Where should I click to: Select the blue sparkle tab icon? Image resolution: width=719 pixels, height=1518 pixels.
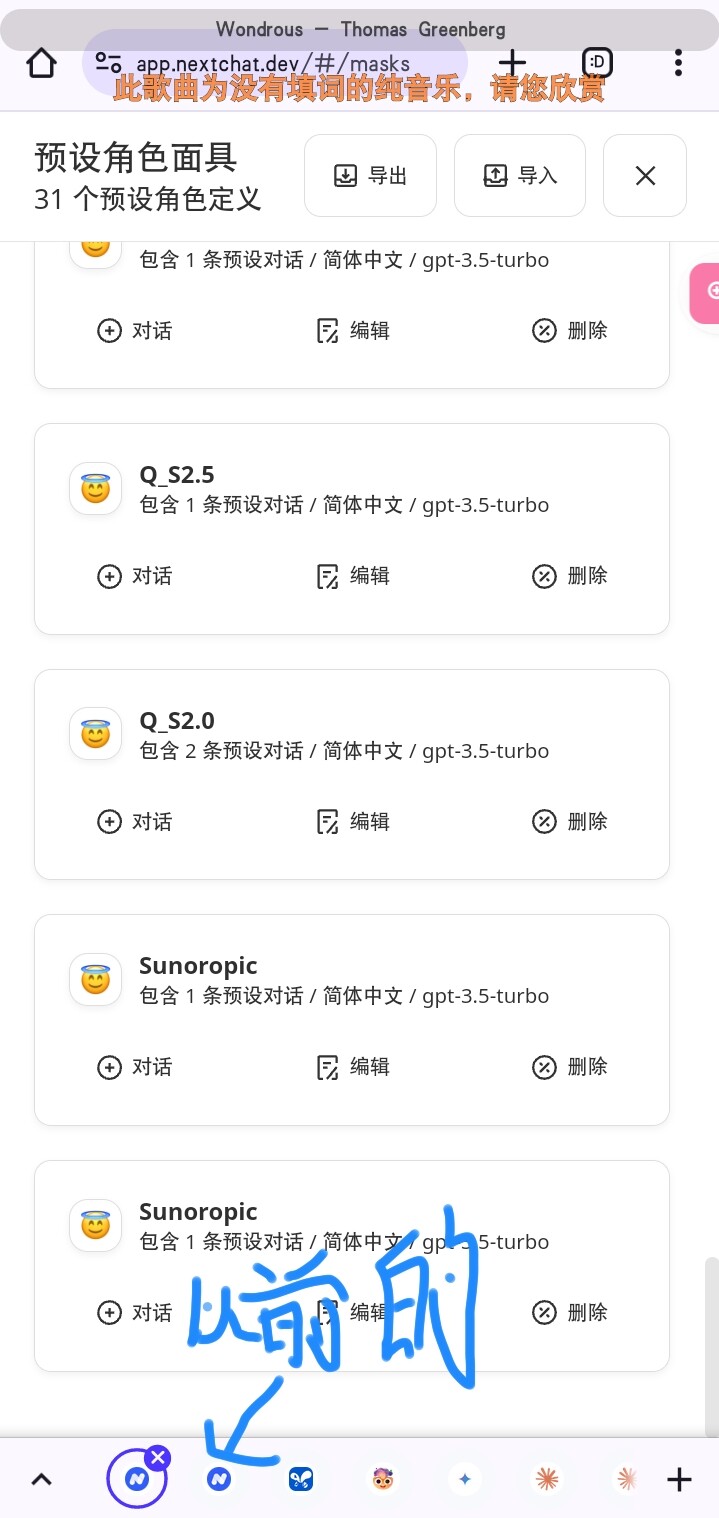coord(464,1479)
